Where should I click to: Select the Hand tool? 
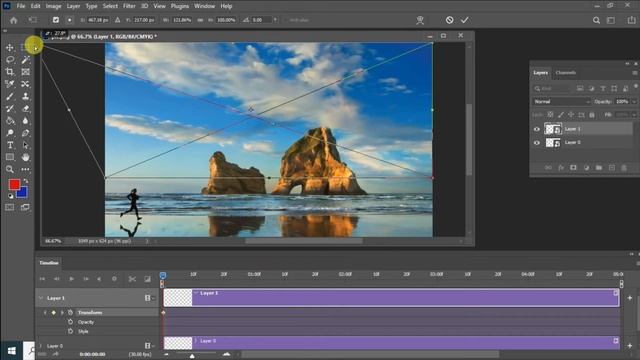[x=25, y=157]
